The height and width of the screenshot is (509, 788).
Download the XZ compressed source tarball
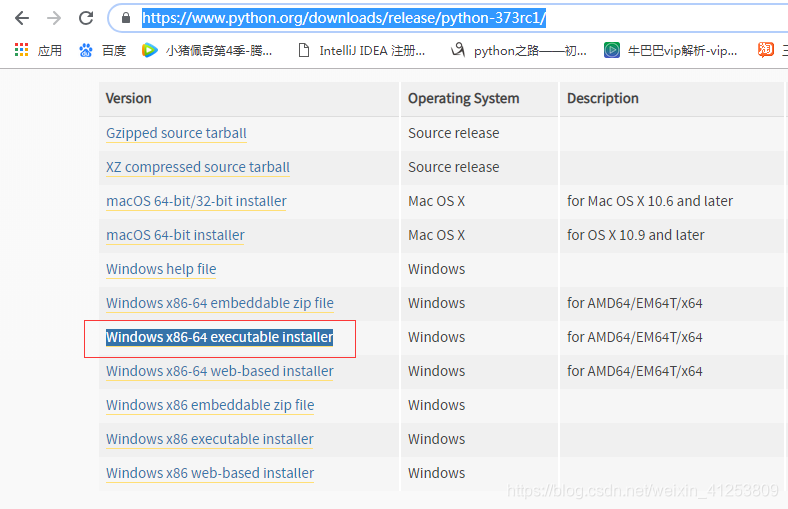pyautogui.click(x=198, y=167)
